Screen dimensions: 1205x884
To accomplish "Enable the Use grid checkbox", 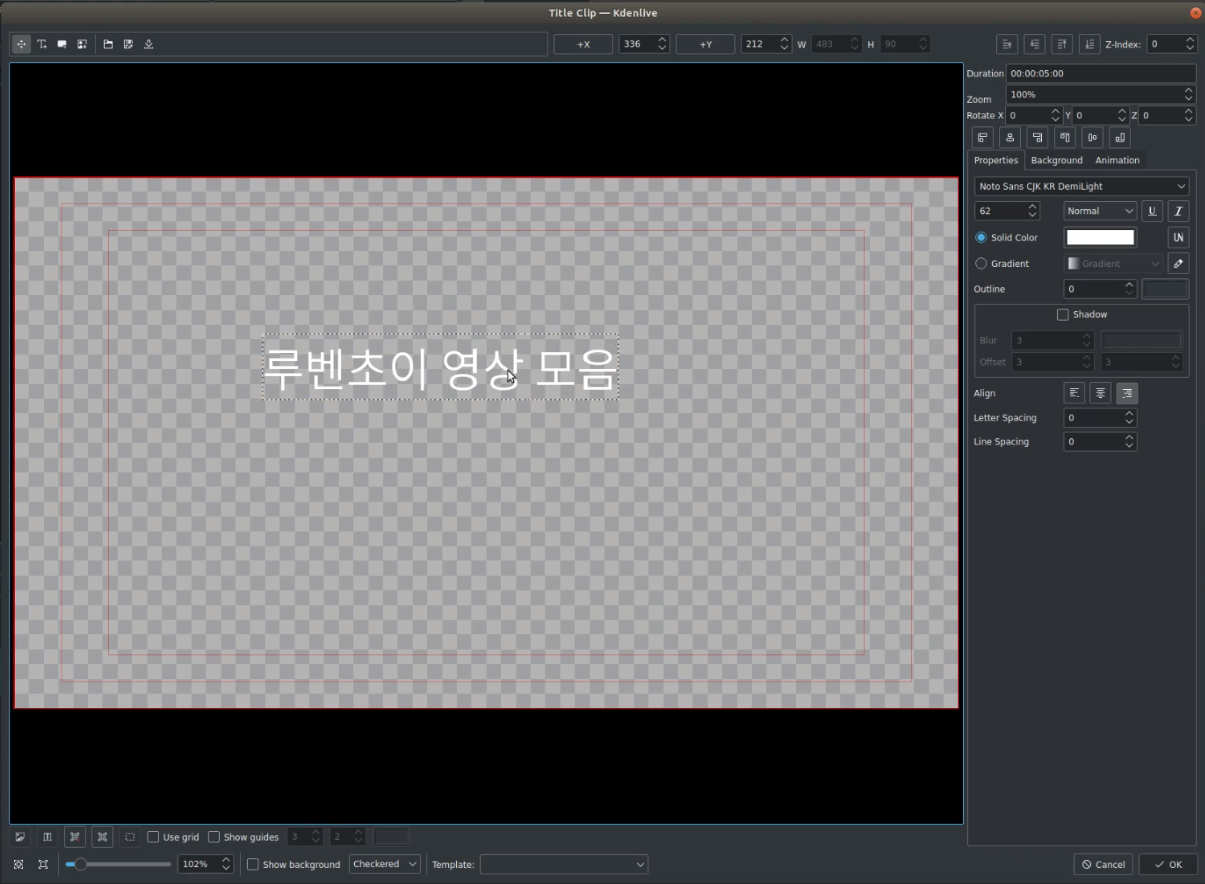I will point(173,837).
